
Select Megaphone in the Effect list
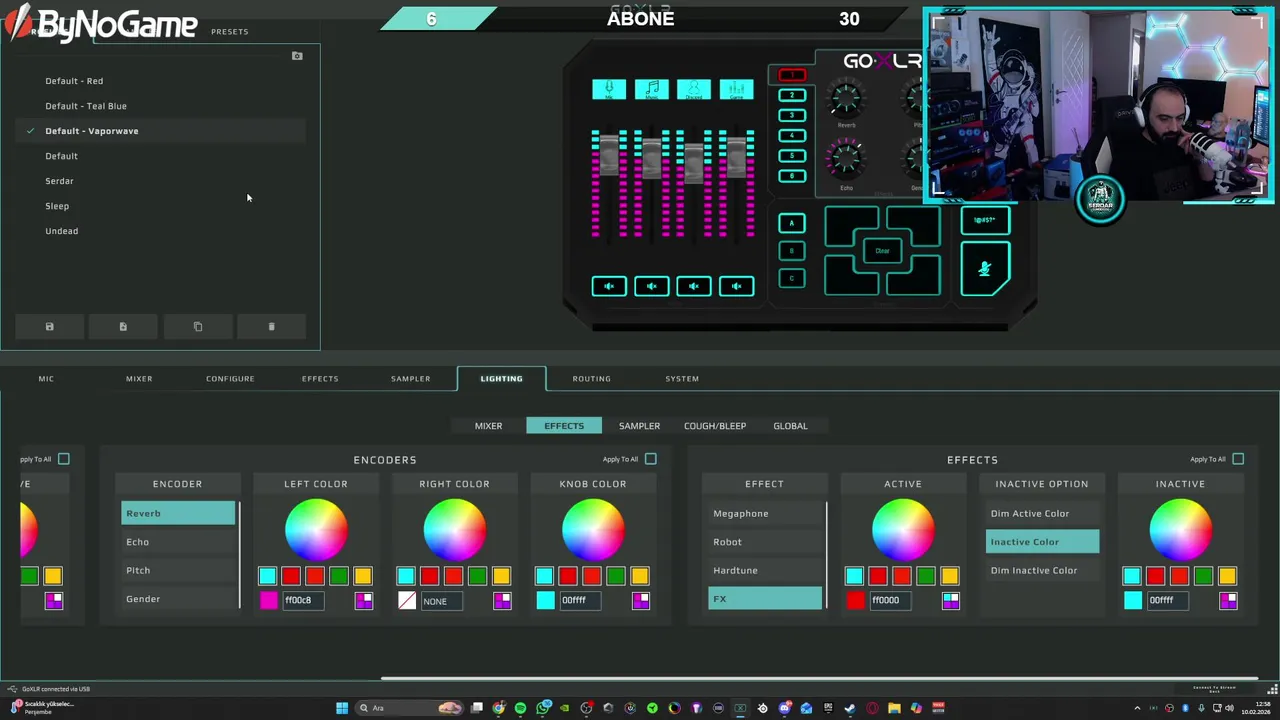(x=765, y=513)
